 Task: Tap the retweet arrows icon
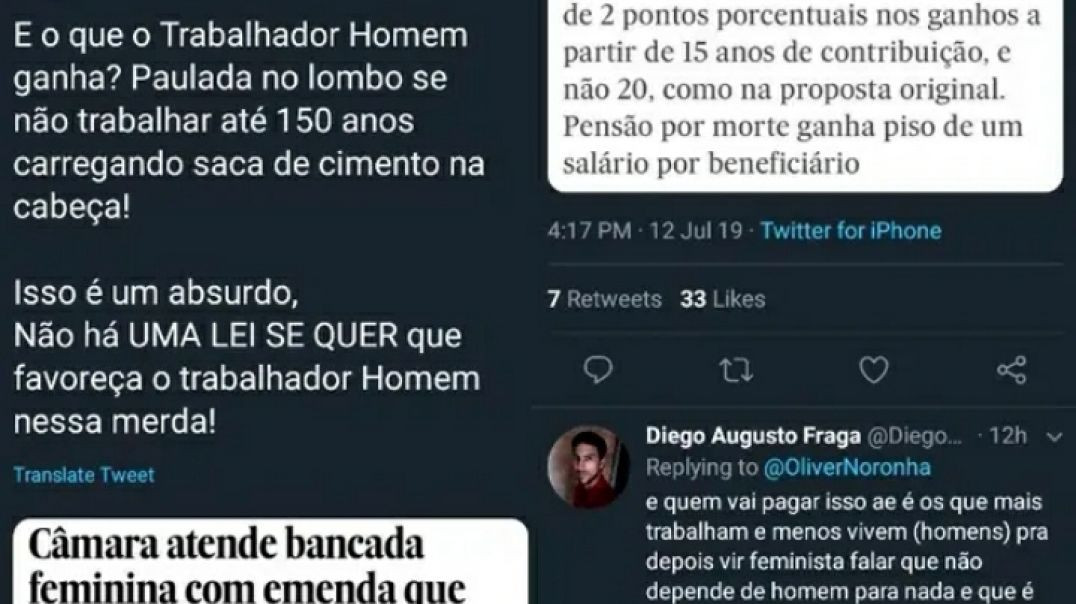tap(736, 371)
